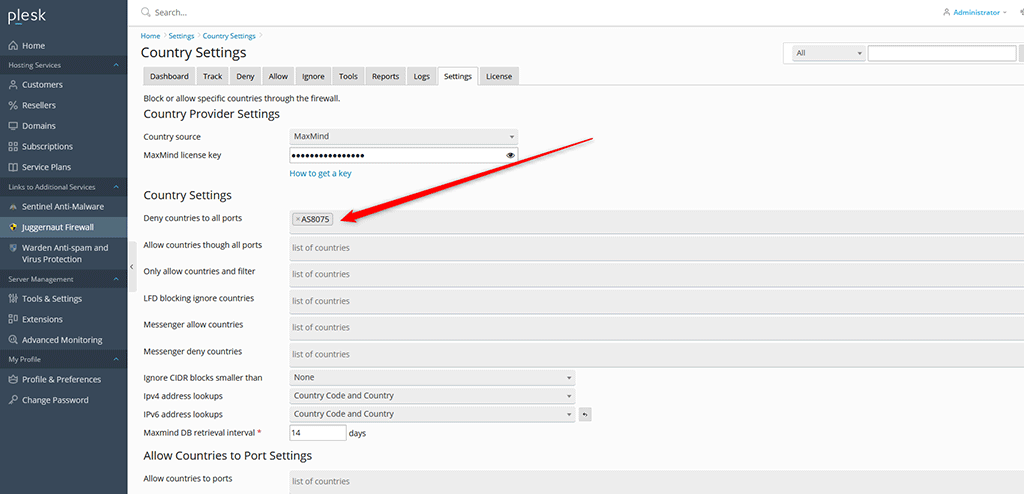
Task: Collapse the My Profile section
Action: [x=116, y=359]
